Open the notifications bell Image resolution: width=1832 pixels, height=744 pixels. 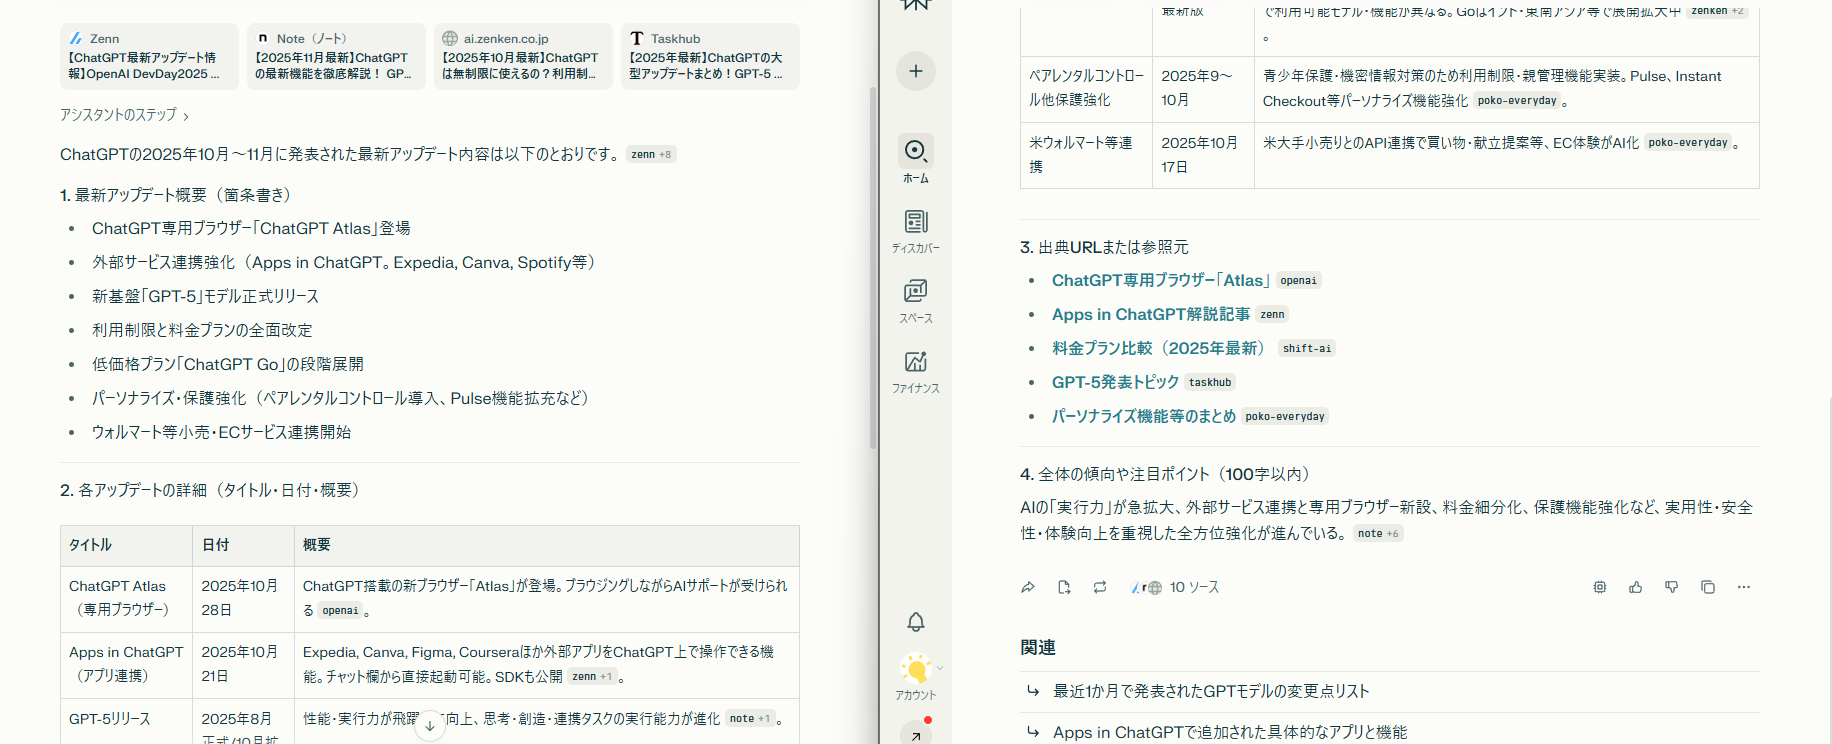(915, 622)
